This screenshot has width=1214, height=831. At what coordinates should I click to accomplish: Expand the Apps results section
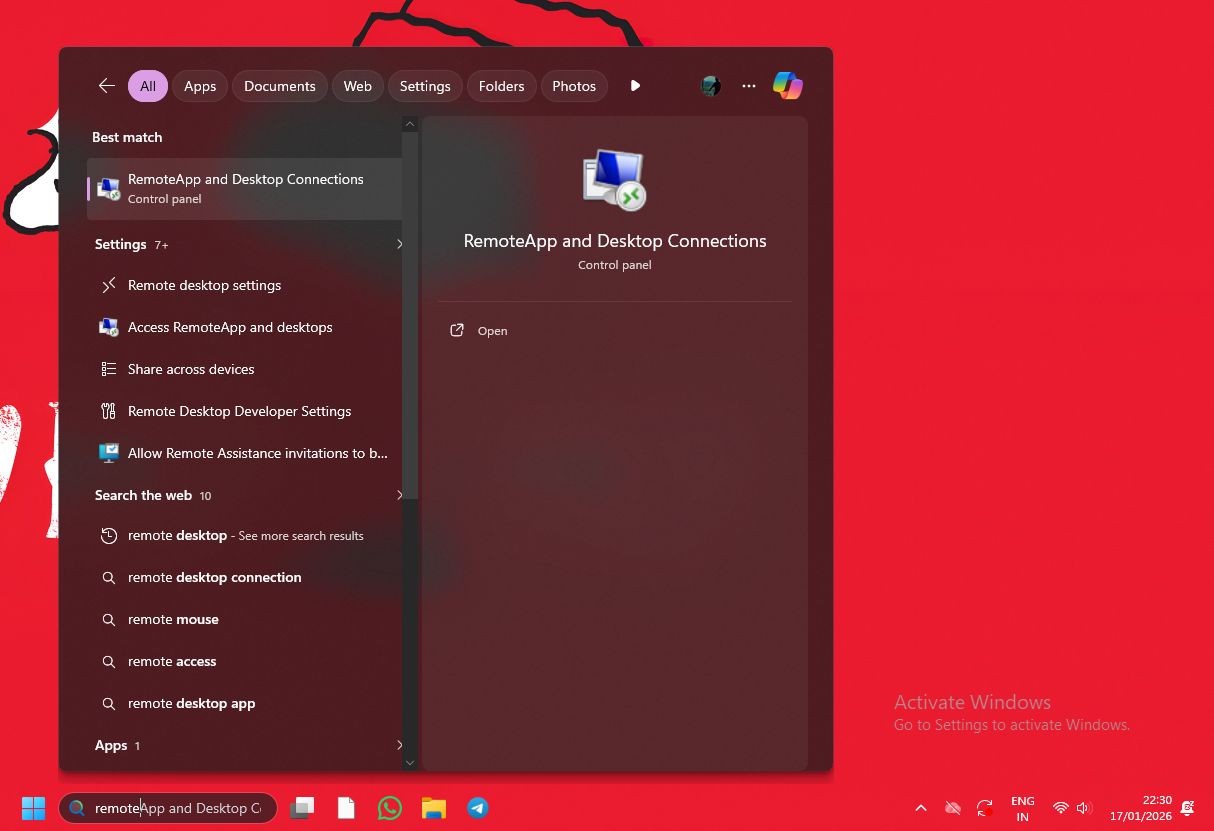pos(399,745)
